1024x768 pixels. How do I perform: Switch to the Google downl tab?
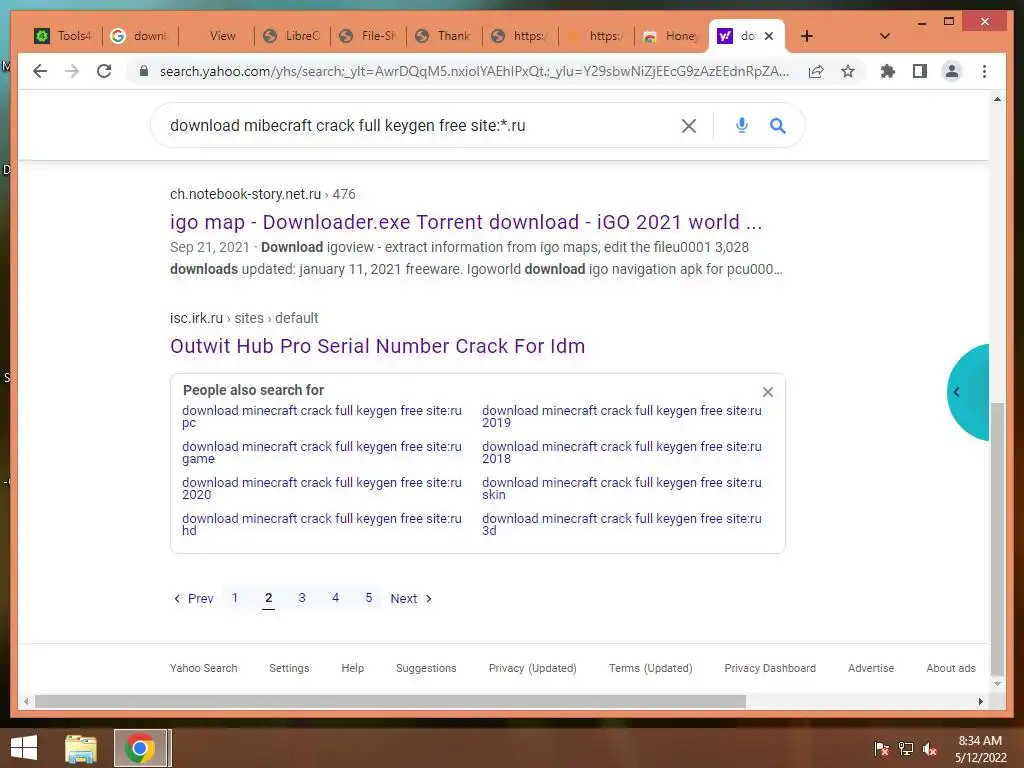tap(138, 36)
